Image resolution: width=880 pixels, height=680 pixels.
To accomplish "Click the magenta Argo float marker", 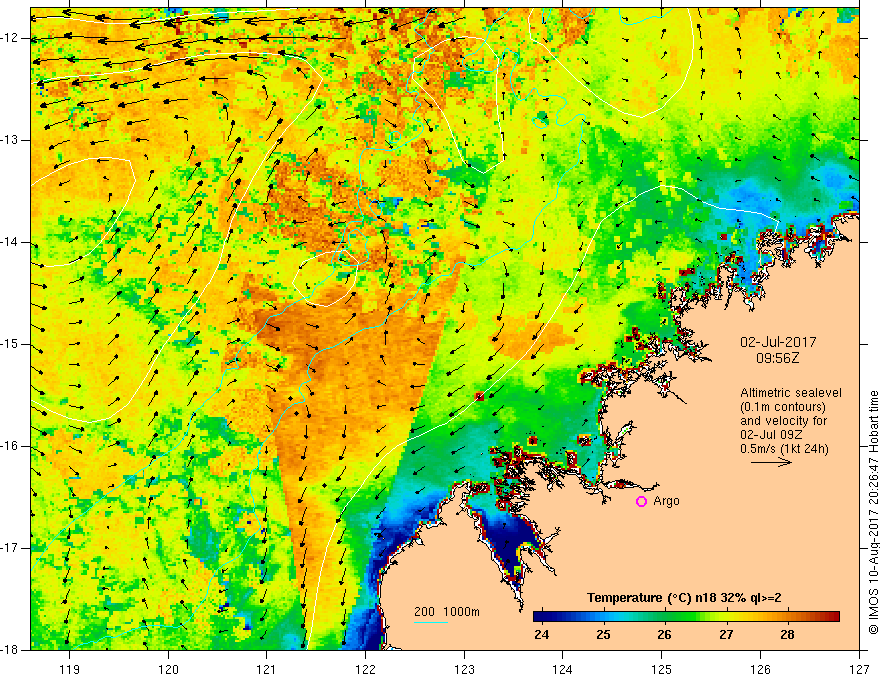I will [x=641, y=502].
